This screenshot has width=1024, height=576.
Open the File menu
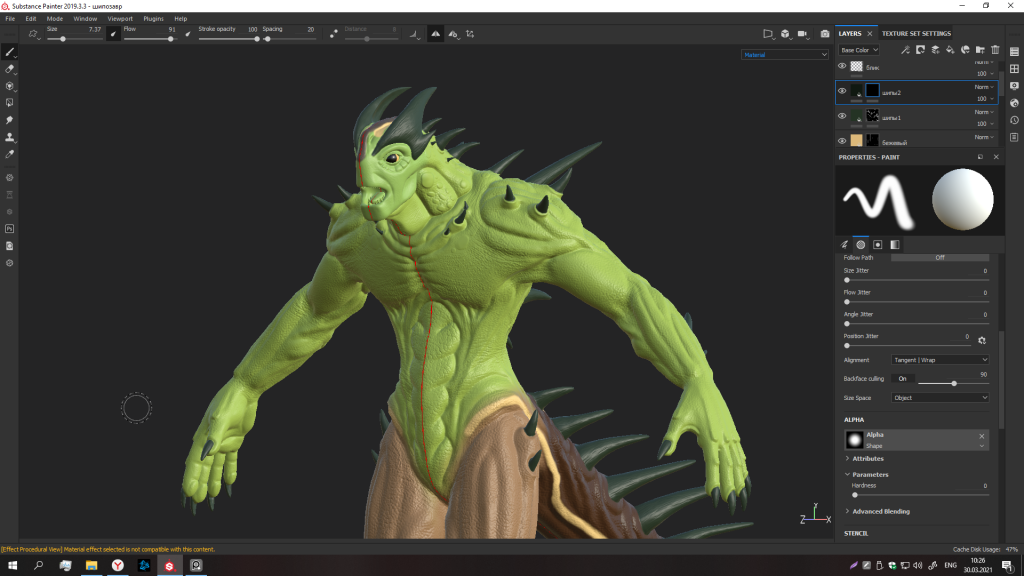(x=10, y=18)
